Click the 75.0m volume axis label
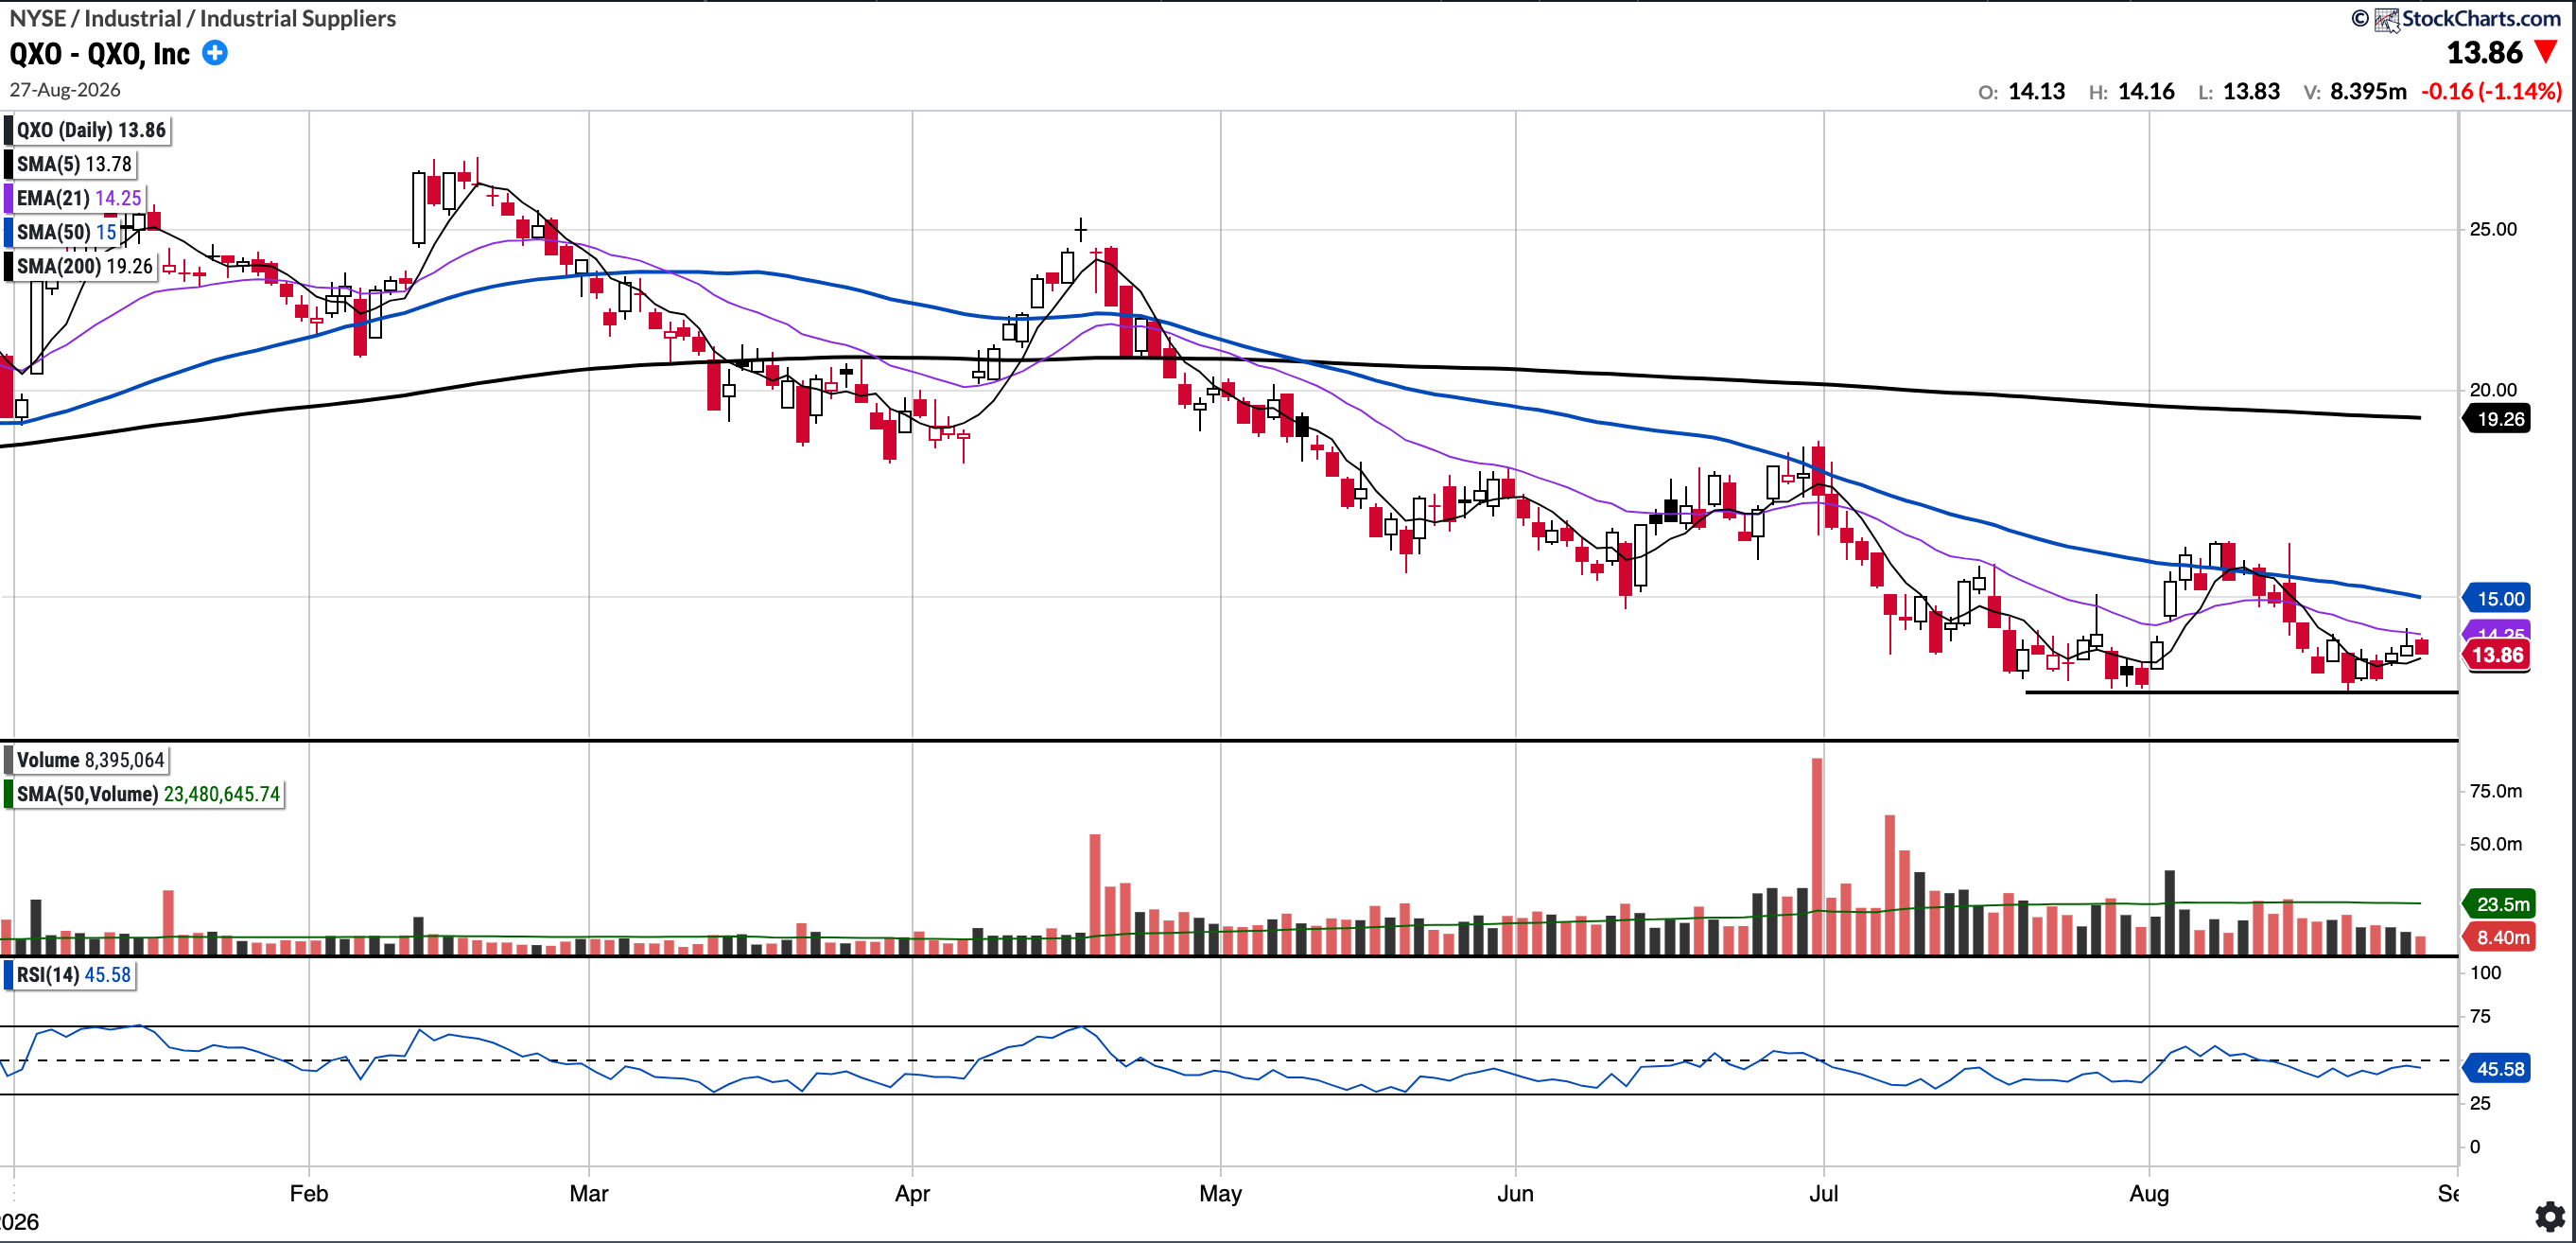The width and height of the screenshot is (2576, 1243). pyautogui.click(x=2496, y=792)
